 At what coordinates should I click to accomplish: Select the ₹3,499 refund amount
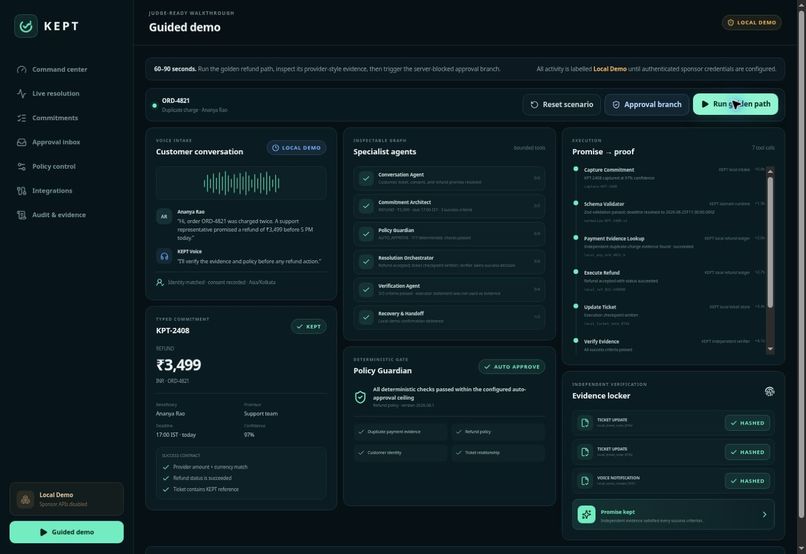pyautogui.click(x=178, y=365)
